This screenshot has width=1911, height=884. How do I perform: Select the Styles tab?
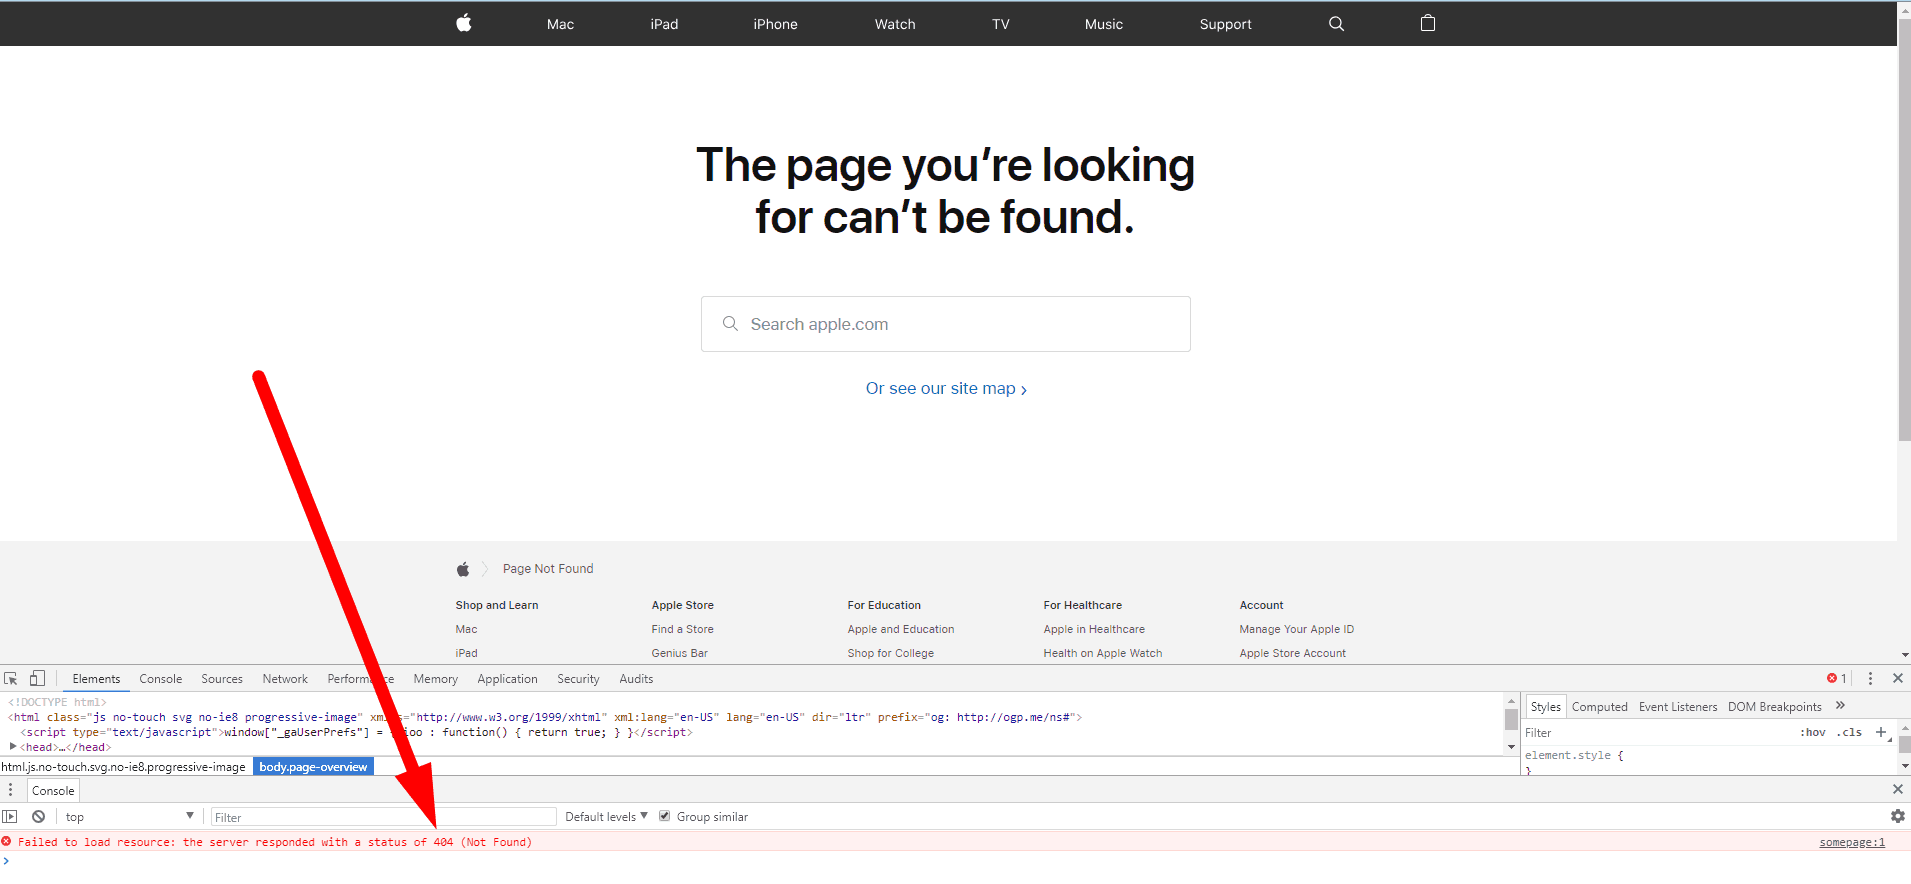pyautogui.click(x=1545, y=707)
